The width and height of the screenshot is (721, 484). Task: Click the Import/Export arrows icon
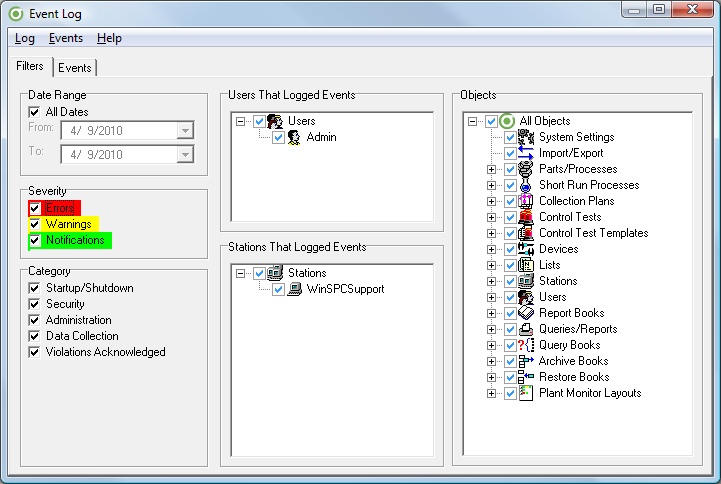point(526,153)
